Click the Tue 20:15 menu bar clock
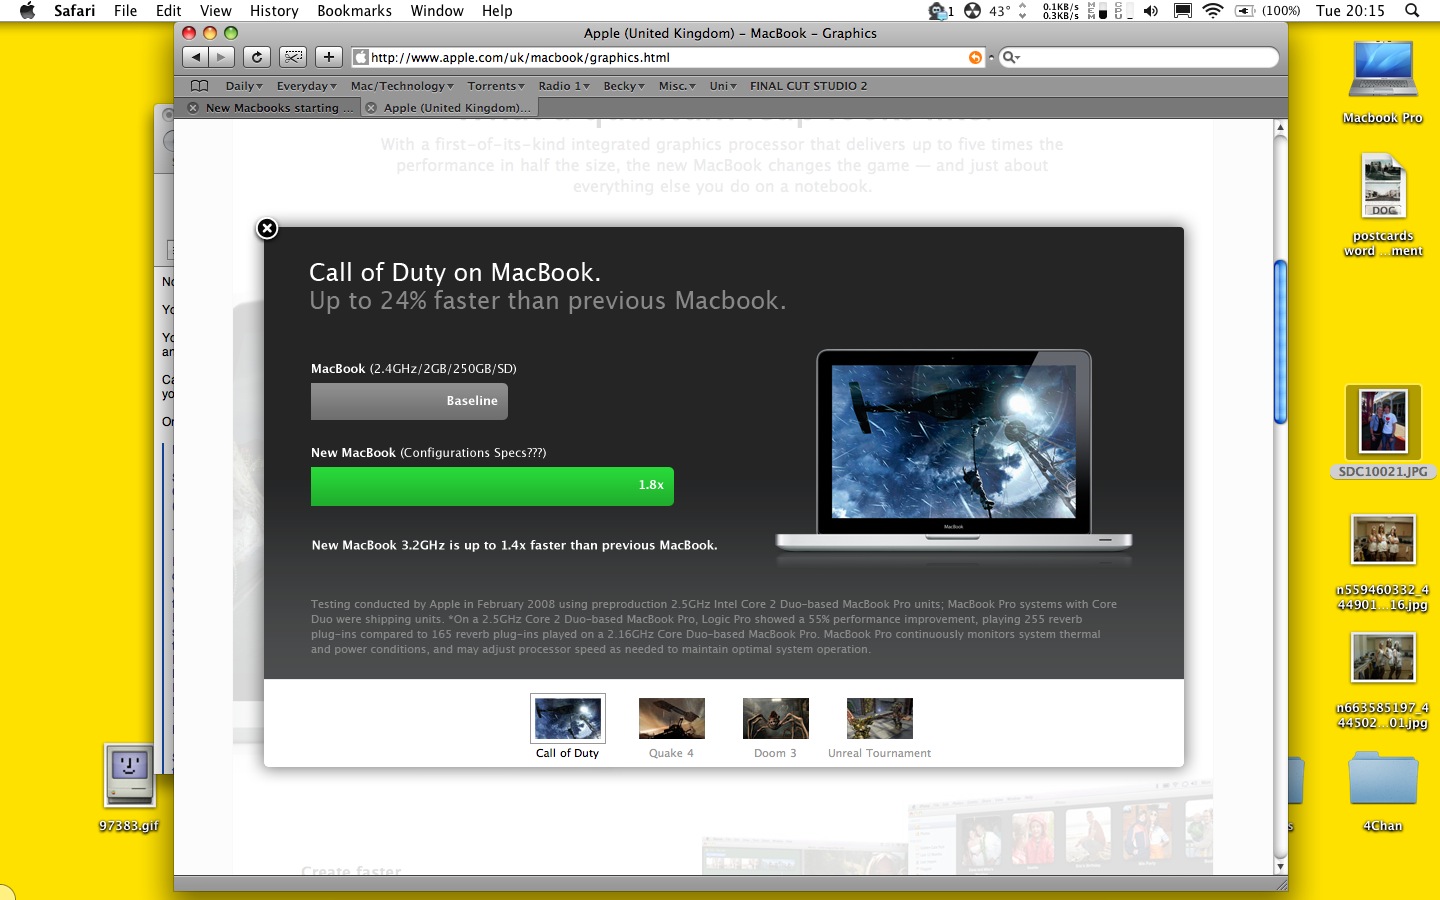This screenshot has width=1440, height=900. tap(1350, 11)
